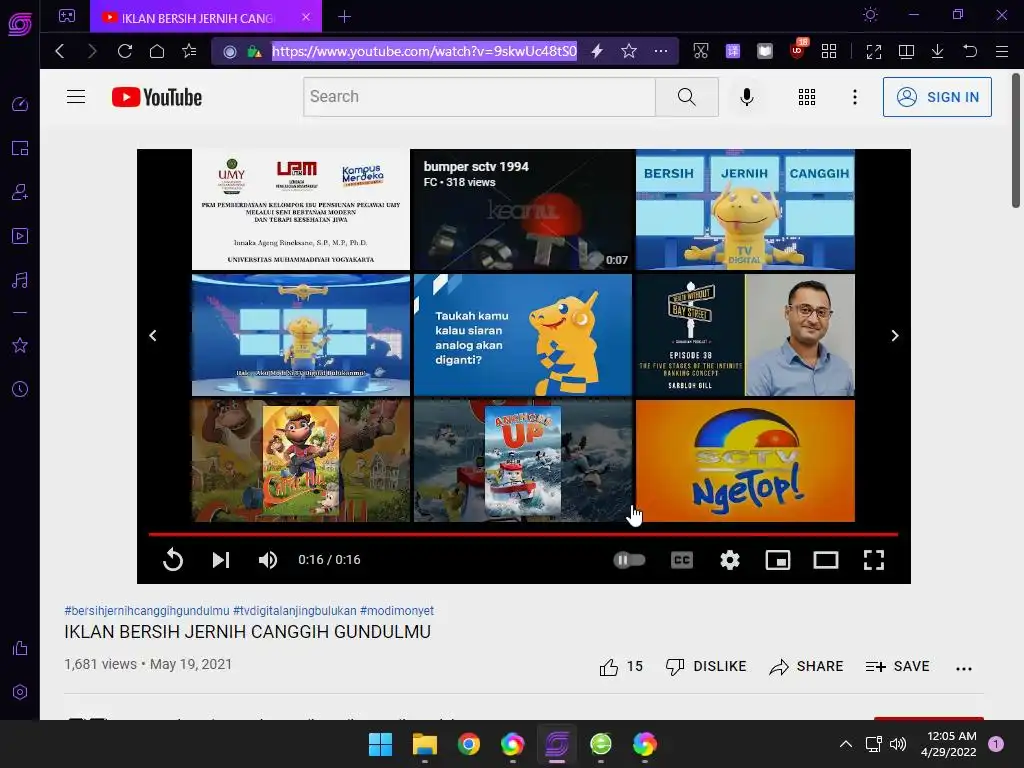Open the TV digital studio mascot thumbnail
The image size is (1024, 768).
301,335
